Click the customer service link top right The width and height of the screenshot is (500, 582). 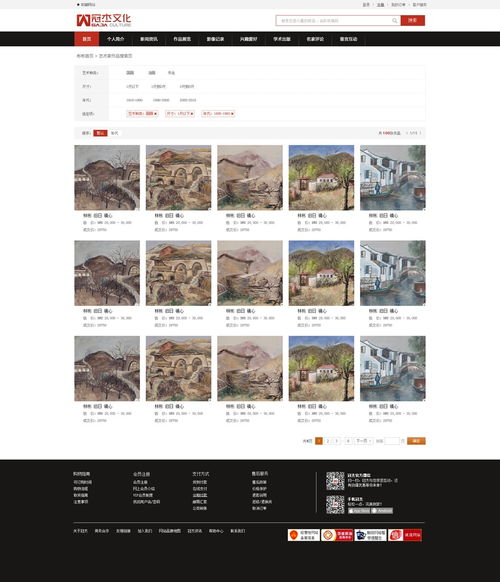[419, 5]
